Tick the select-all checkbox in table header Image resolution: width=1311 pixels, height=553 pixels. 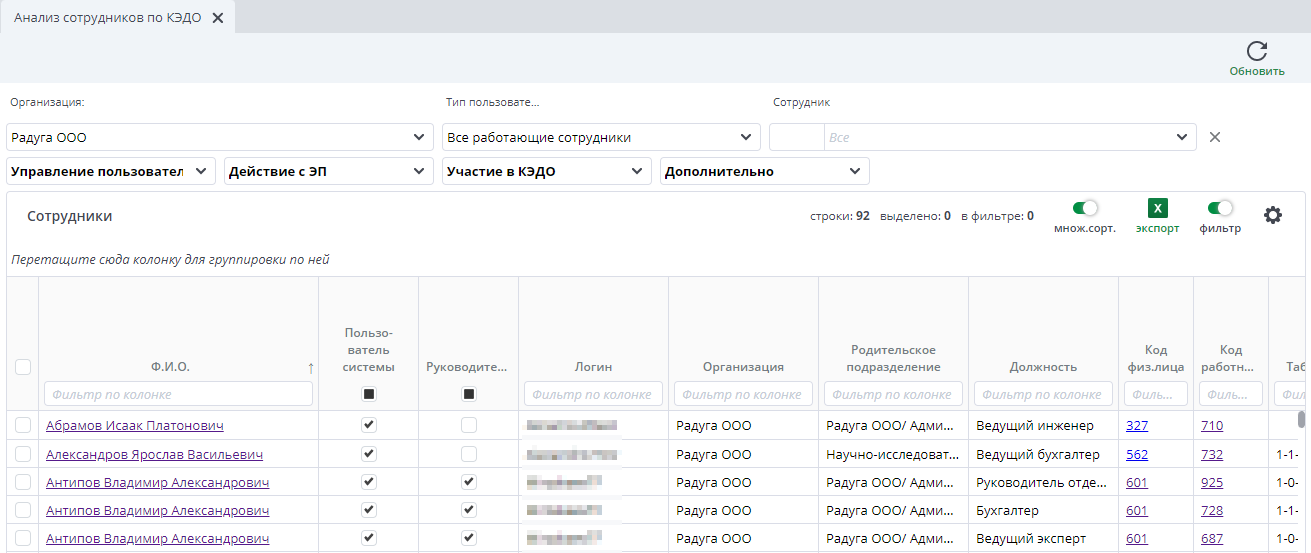pyautogui.click(x=23, y=367)
